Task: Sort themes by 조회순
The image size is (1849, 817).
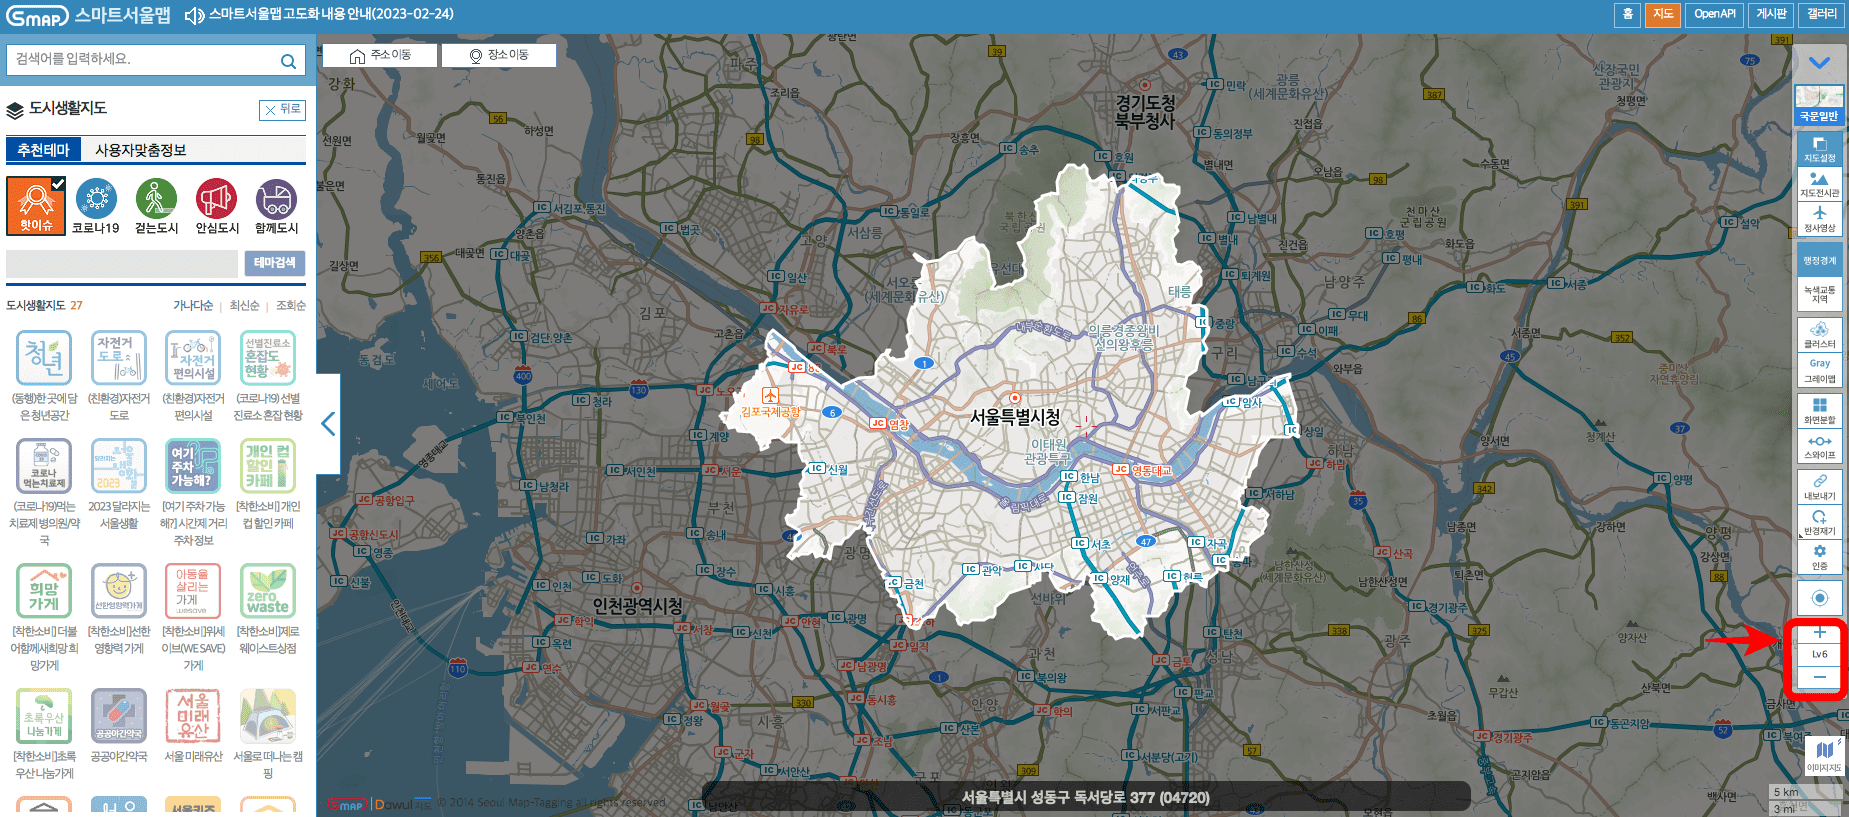Action: (x=291, y=306)
